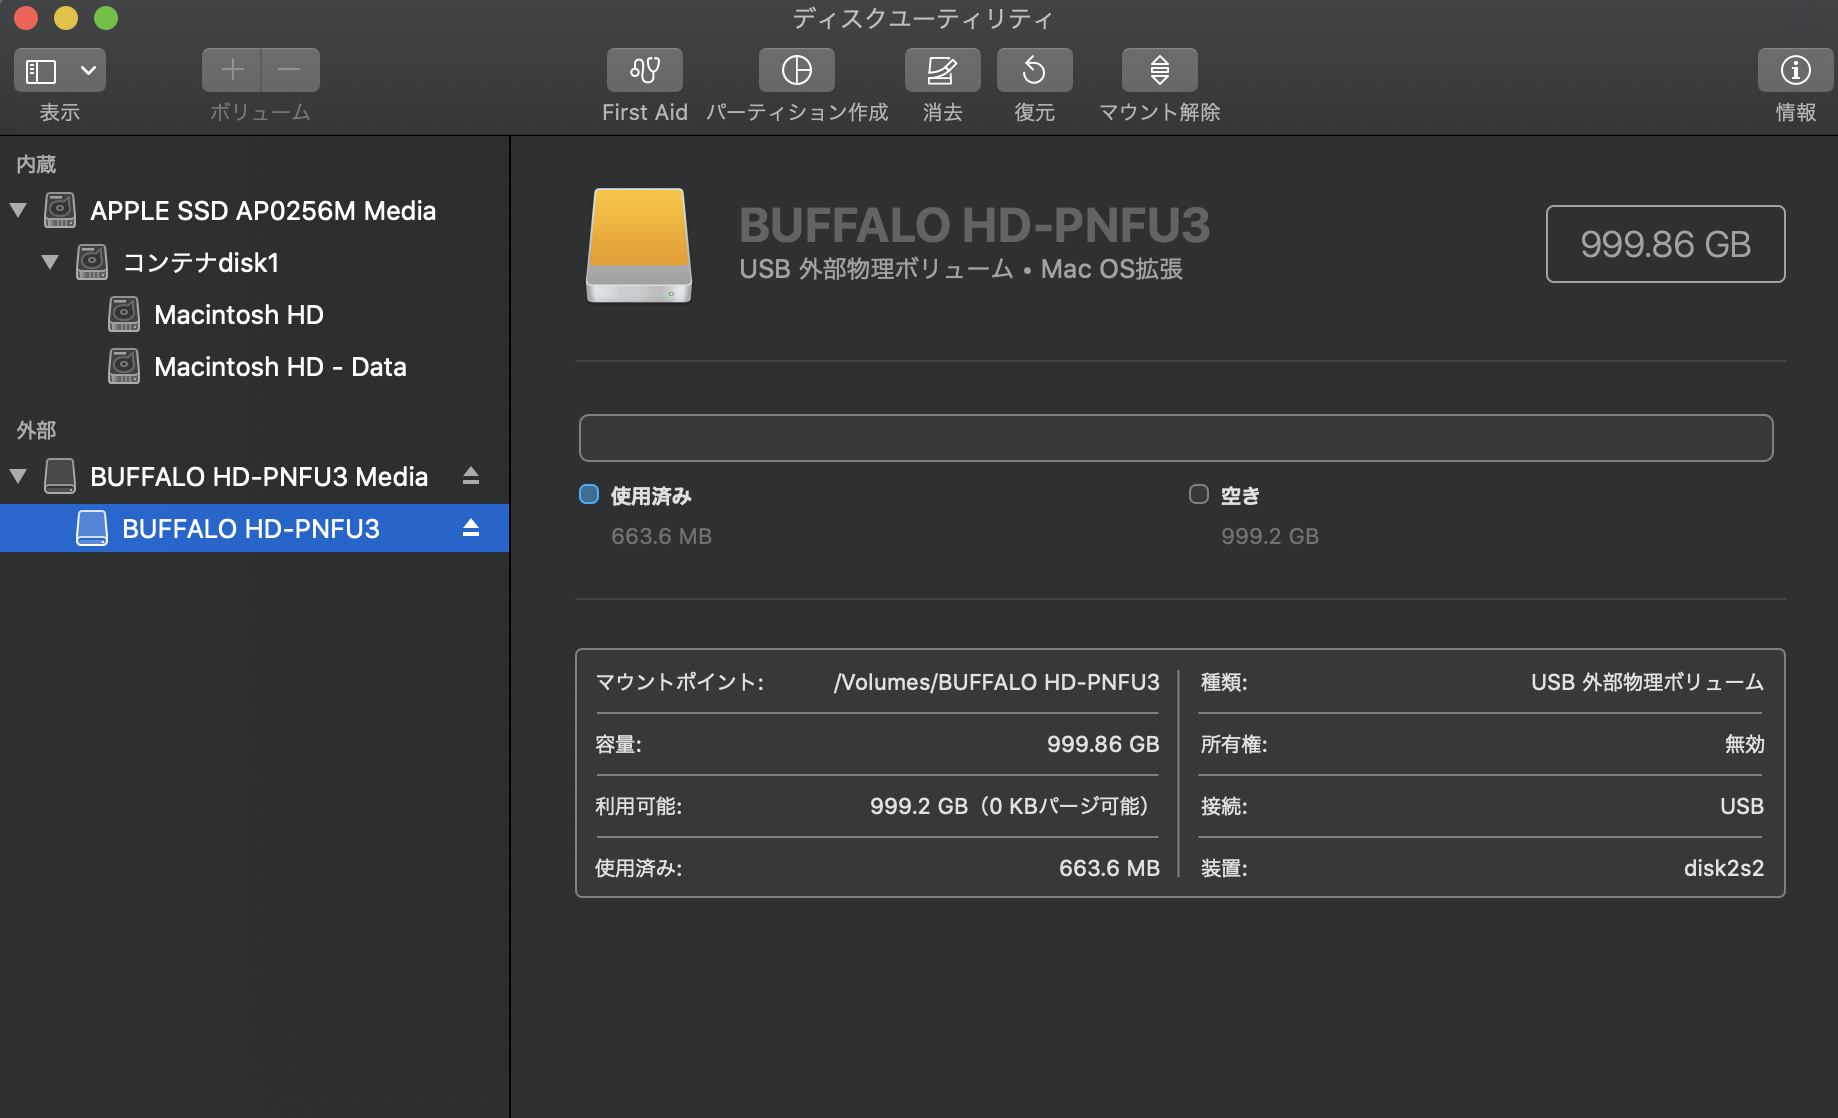Click the disk usage capacity bar

coord(1175,438)
